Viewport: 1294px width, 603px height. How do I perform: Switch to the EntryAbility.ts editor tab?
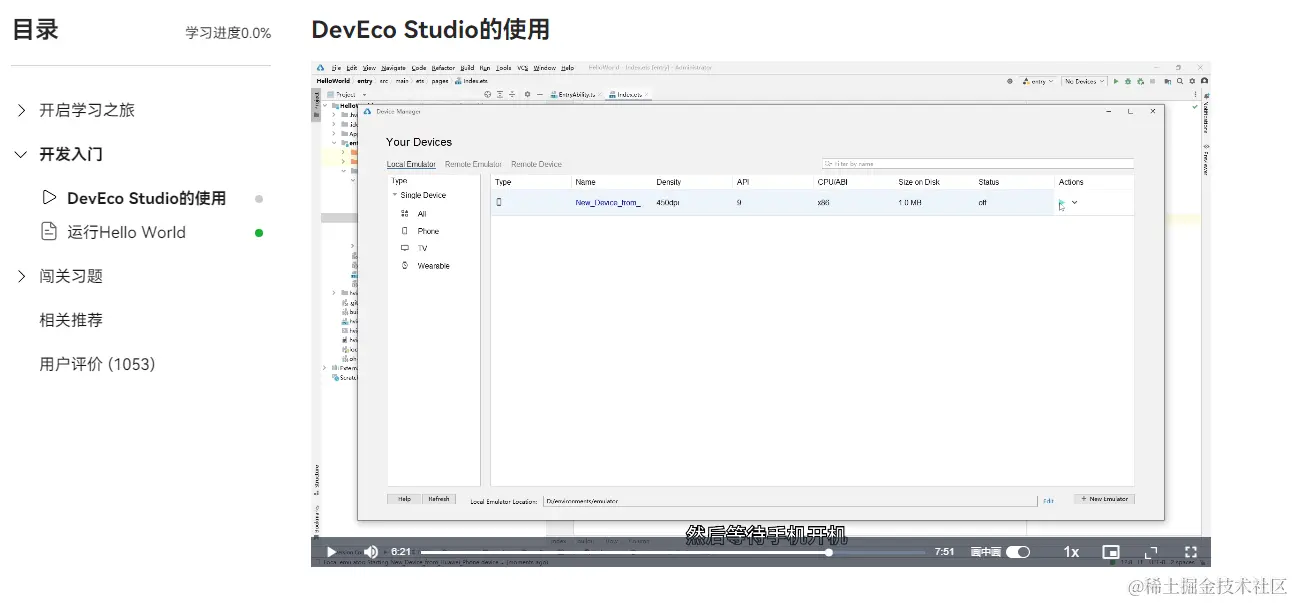tap(575, 94)
